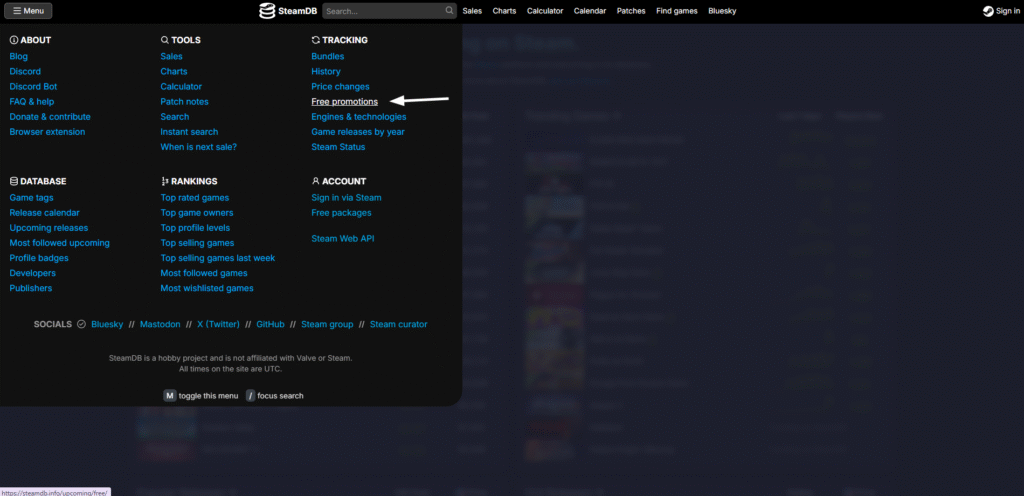The image size is (1024, 496).
Task: Open Developers link
Action: (x=33, y=273)
